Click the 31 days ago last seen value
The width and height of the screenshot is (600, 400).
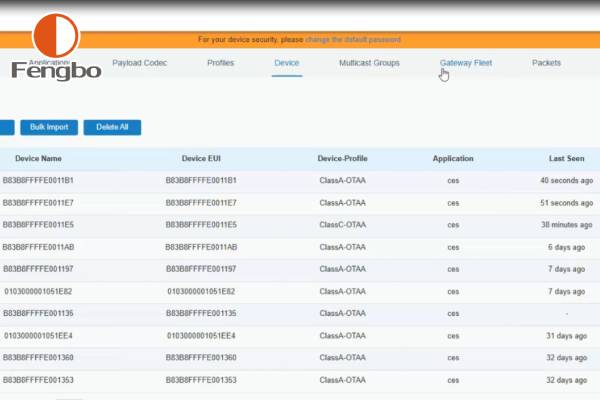566,336
